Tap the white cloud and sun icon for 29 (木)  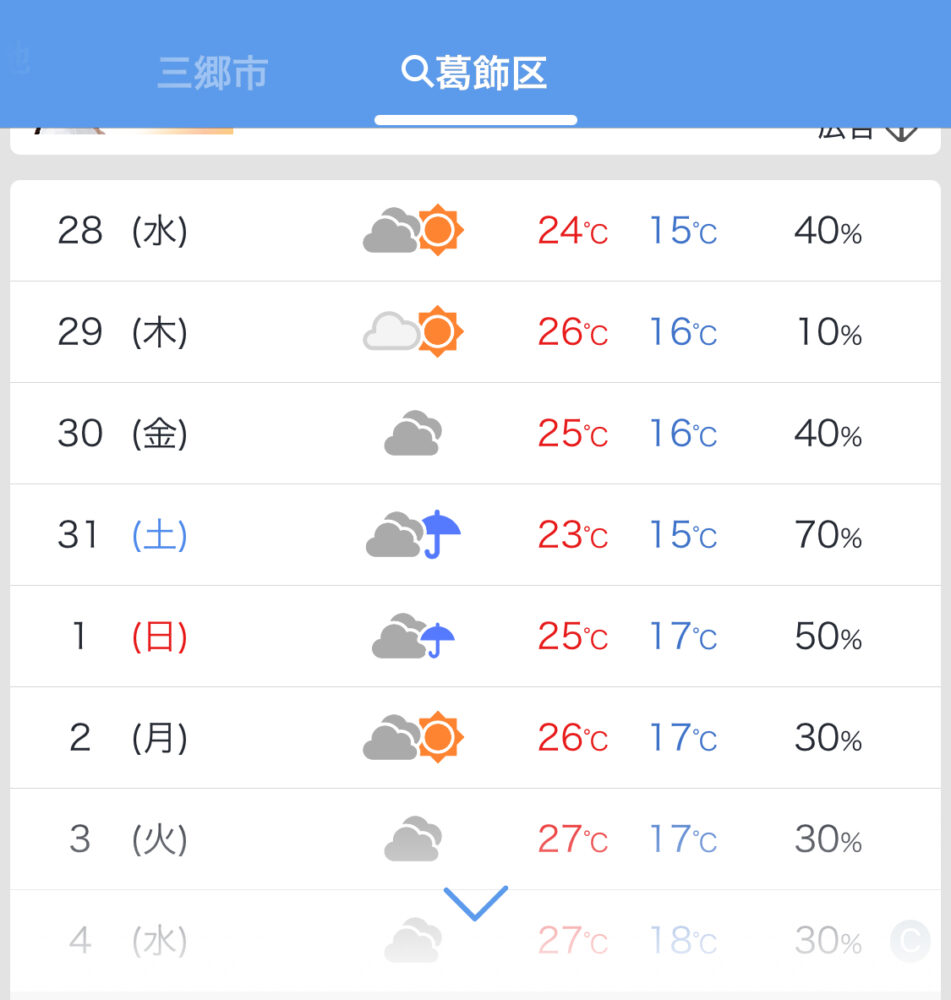click(x=413, y=332)
